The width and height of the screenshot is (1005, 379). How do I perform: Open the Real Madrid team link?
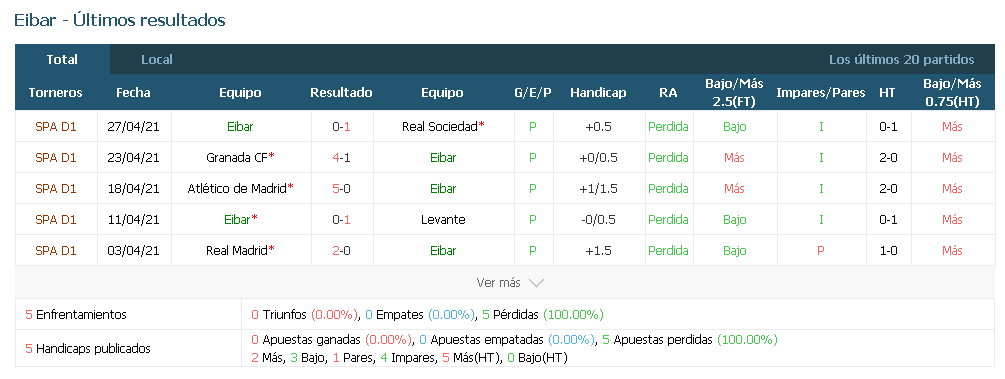click(x=237, y=250)
